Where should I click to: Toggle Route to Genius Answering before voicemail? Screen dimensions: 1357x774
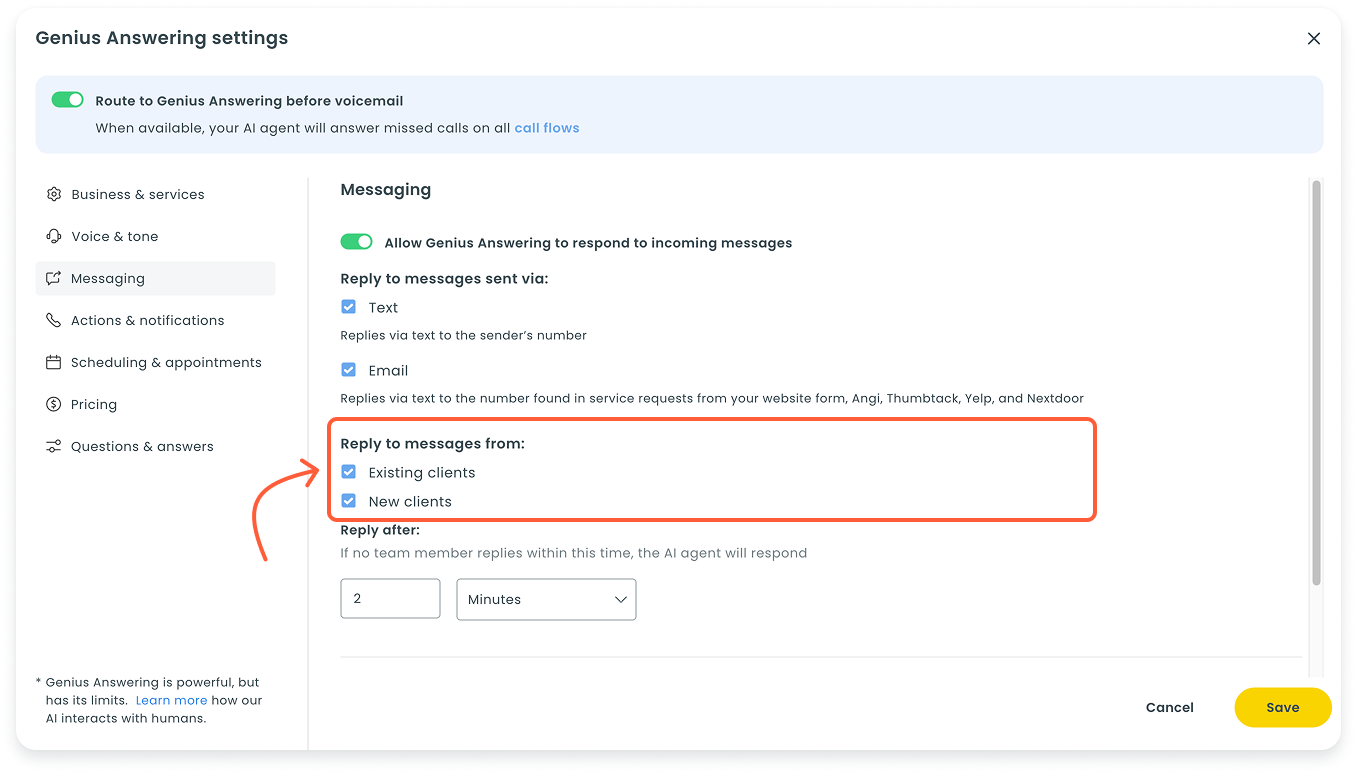coord(68,100)
